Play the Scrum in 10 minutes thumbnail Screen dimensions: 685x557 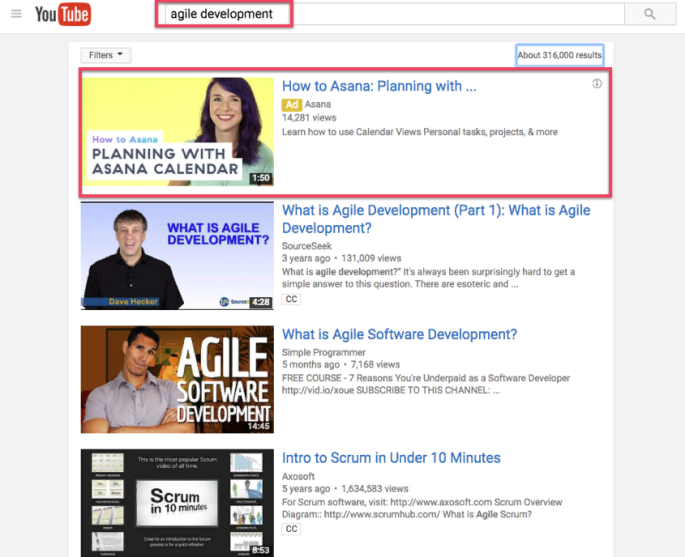[x=177, y=503]
